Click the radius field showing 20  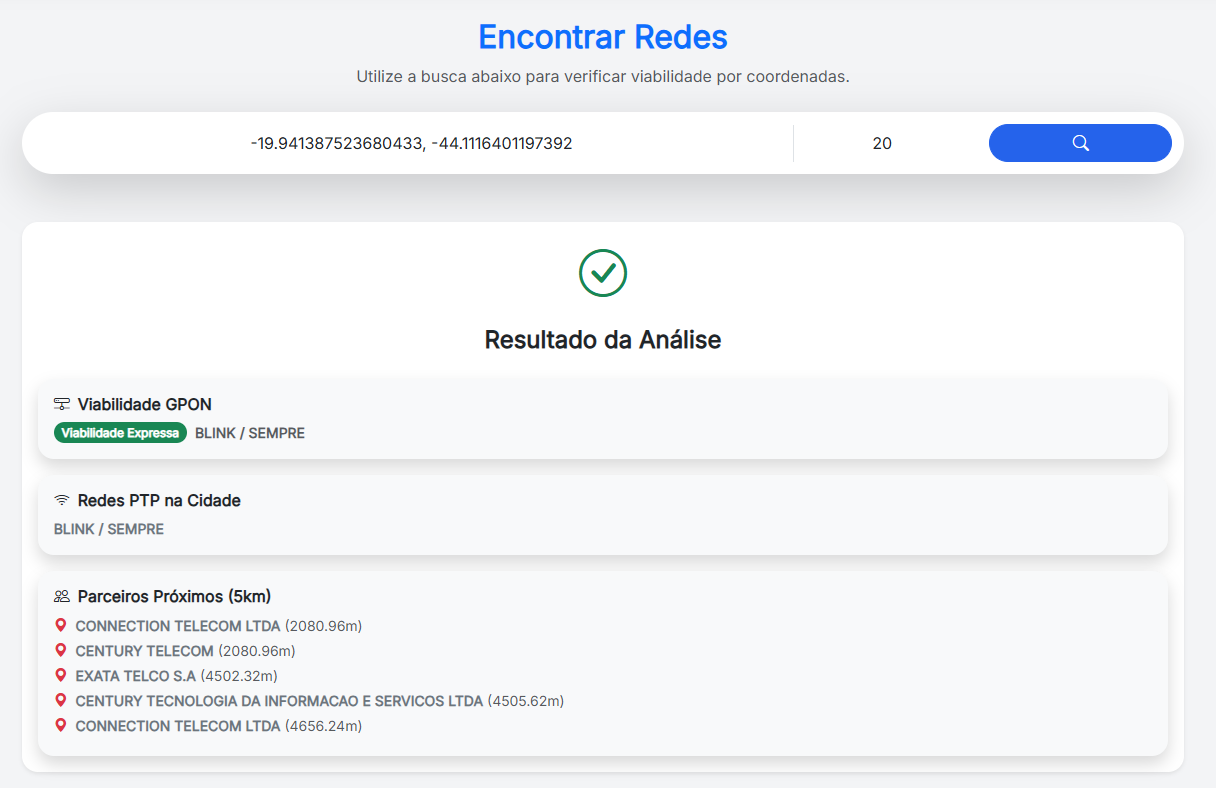tap(881, 143)
